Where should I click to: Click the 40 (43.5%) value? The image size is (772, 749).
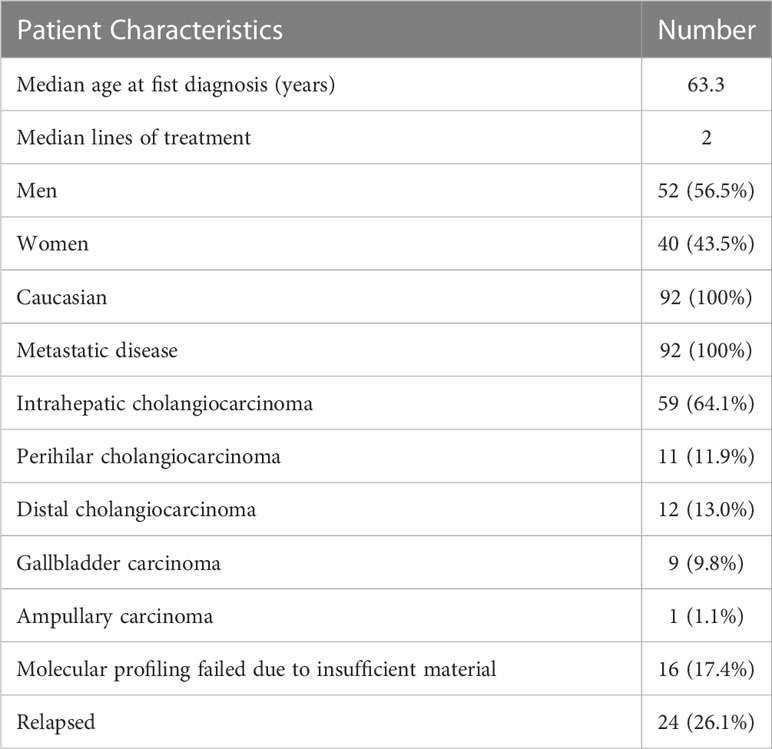pyautogui.click(x=706, y=244)
